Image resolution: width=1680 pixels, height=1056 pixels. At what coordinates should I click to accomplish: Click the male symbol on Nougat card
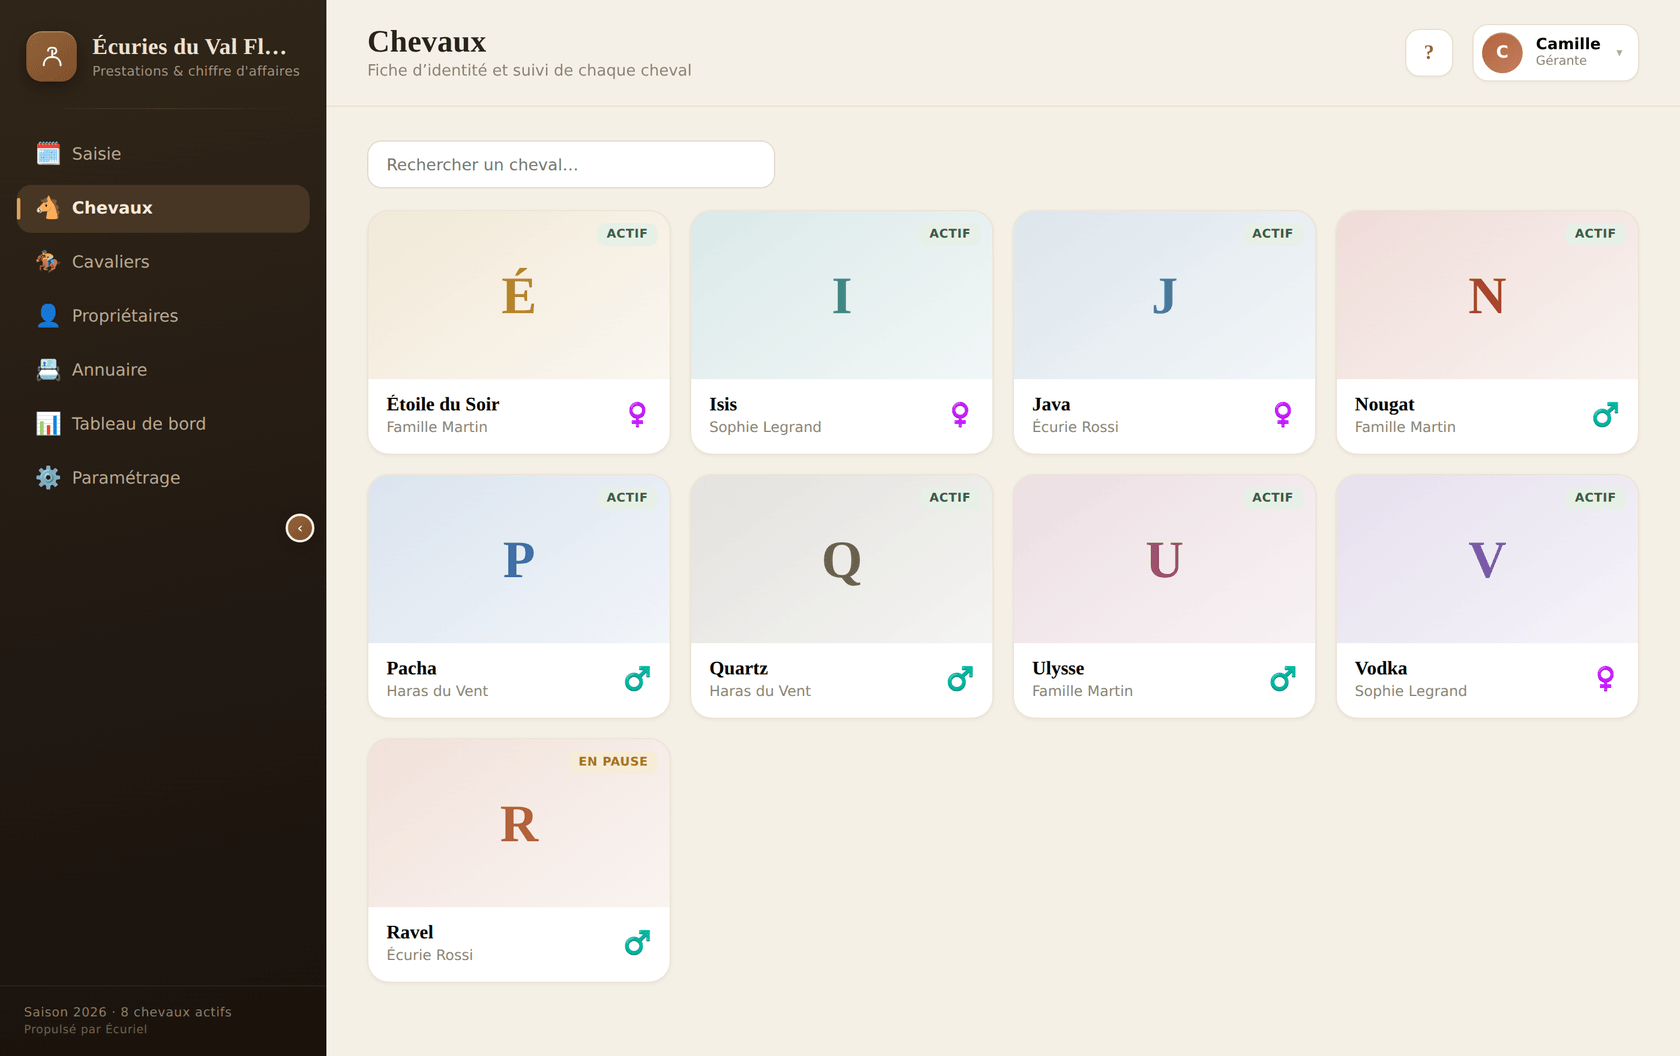pyautogui.click(x=1605, y=414)
